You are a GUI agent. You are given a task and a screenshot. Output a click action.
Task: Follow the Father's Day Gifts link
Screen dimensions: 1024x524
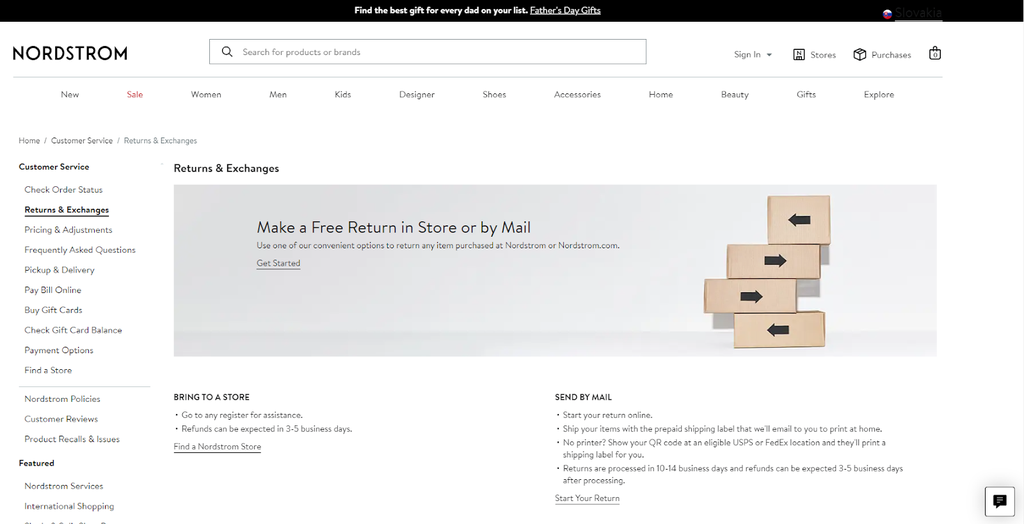566,10
